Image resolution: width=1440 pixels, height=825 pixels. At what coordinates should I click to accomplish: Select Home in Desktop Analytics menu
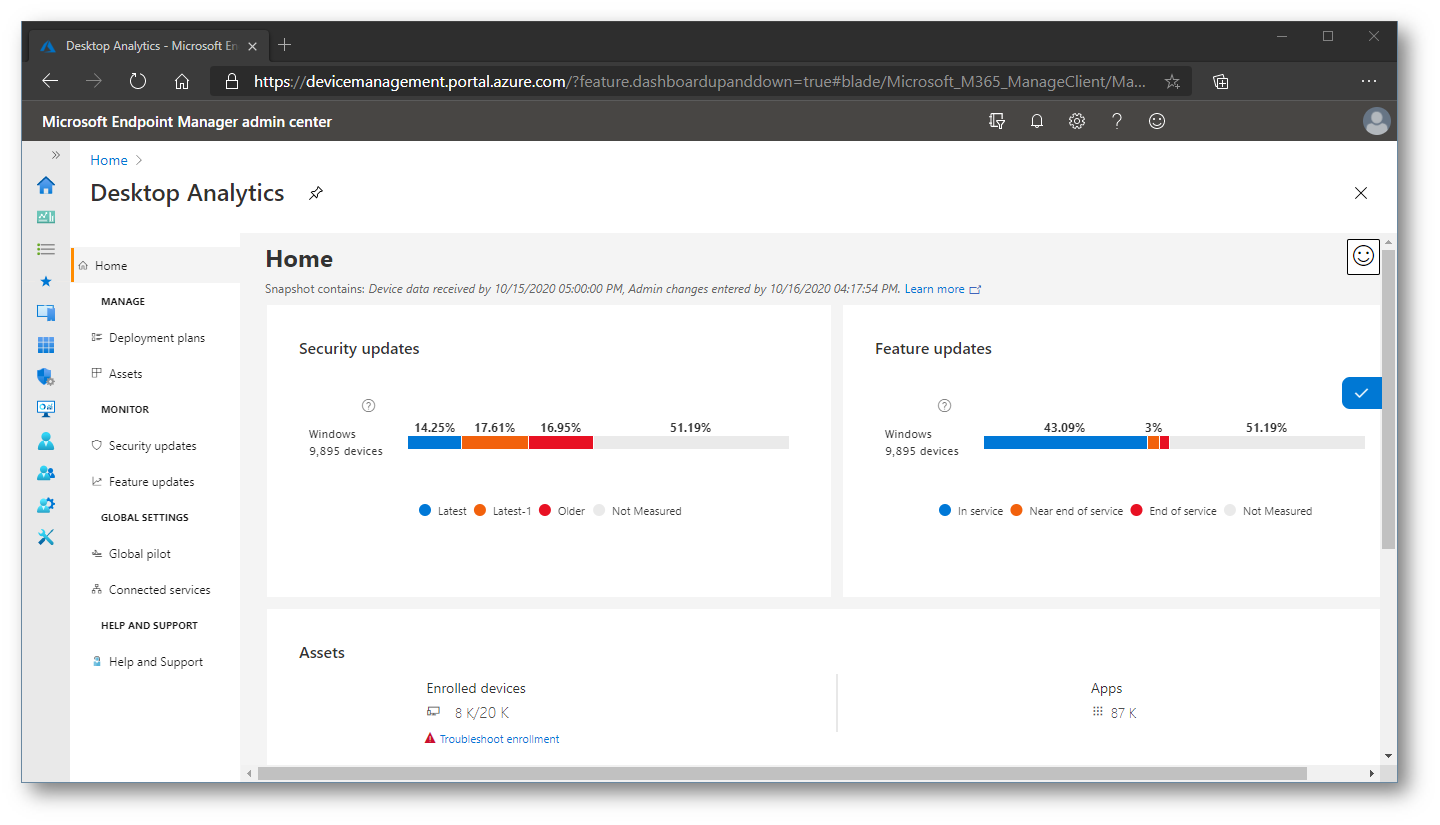pos(155,266)
